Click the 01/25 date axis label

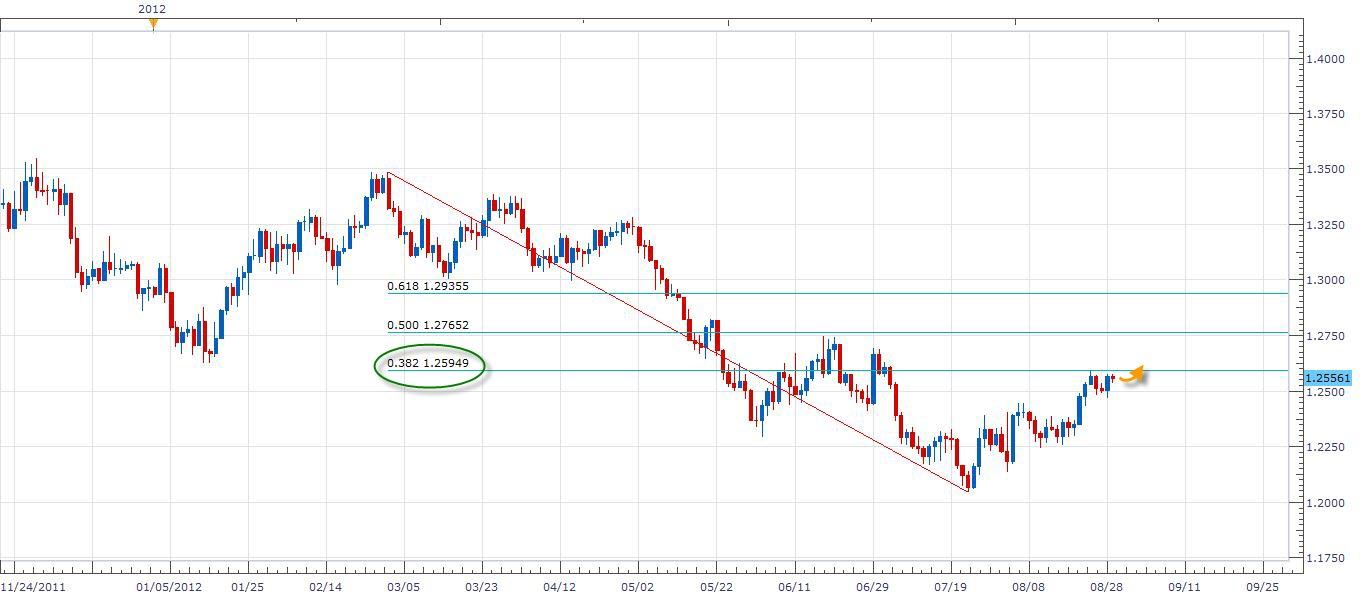pyautogui.click(x=247, y=587)
